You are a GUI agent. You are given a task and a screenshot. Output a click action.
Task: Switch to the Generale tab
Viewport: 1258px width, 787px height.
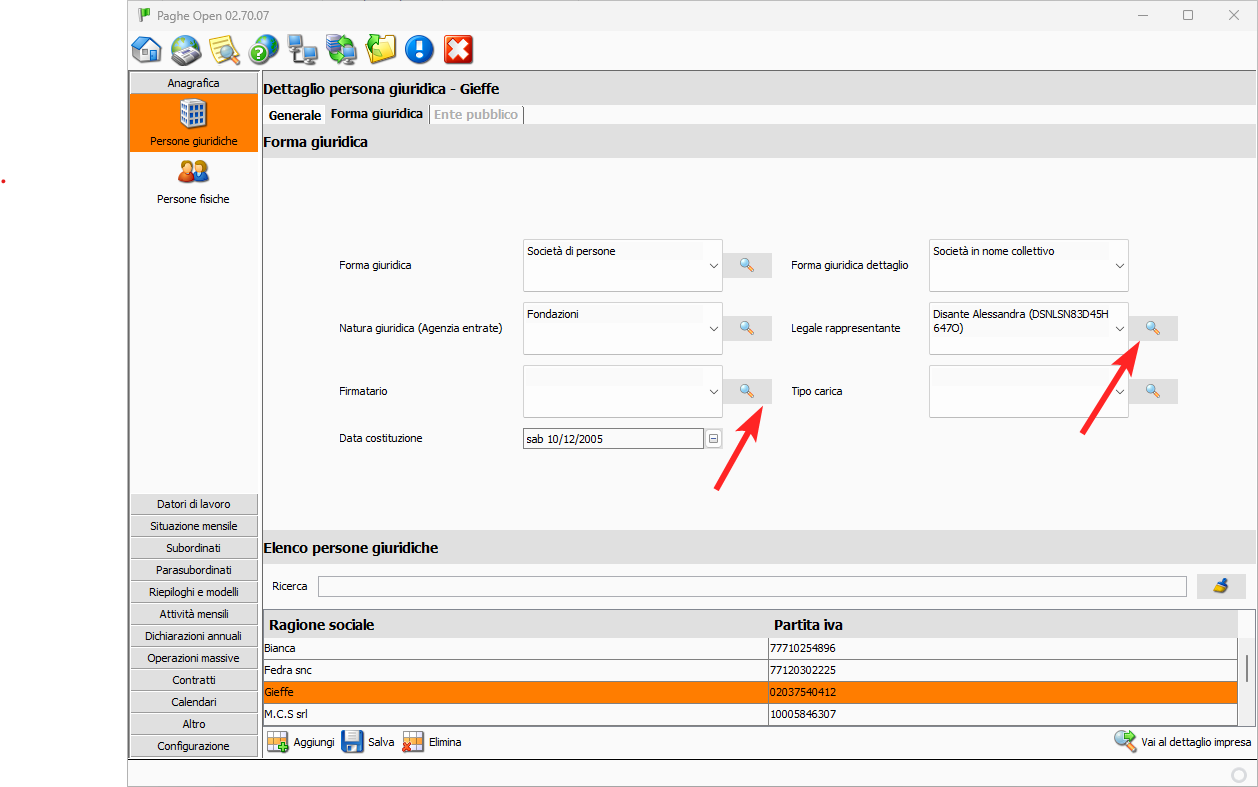295,115
